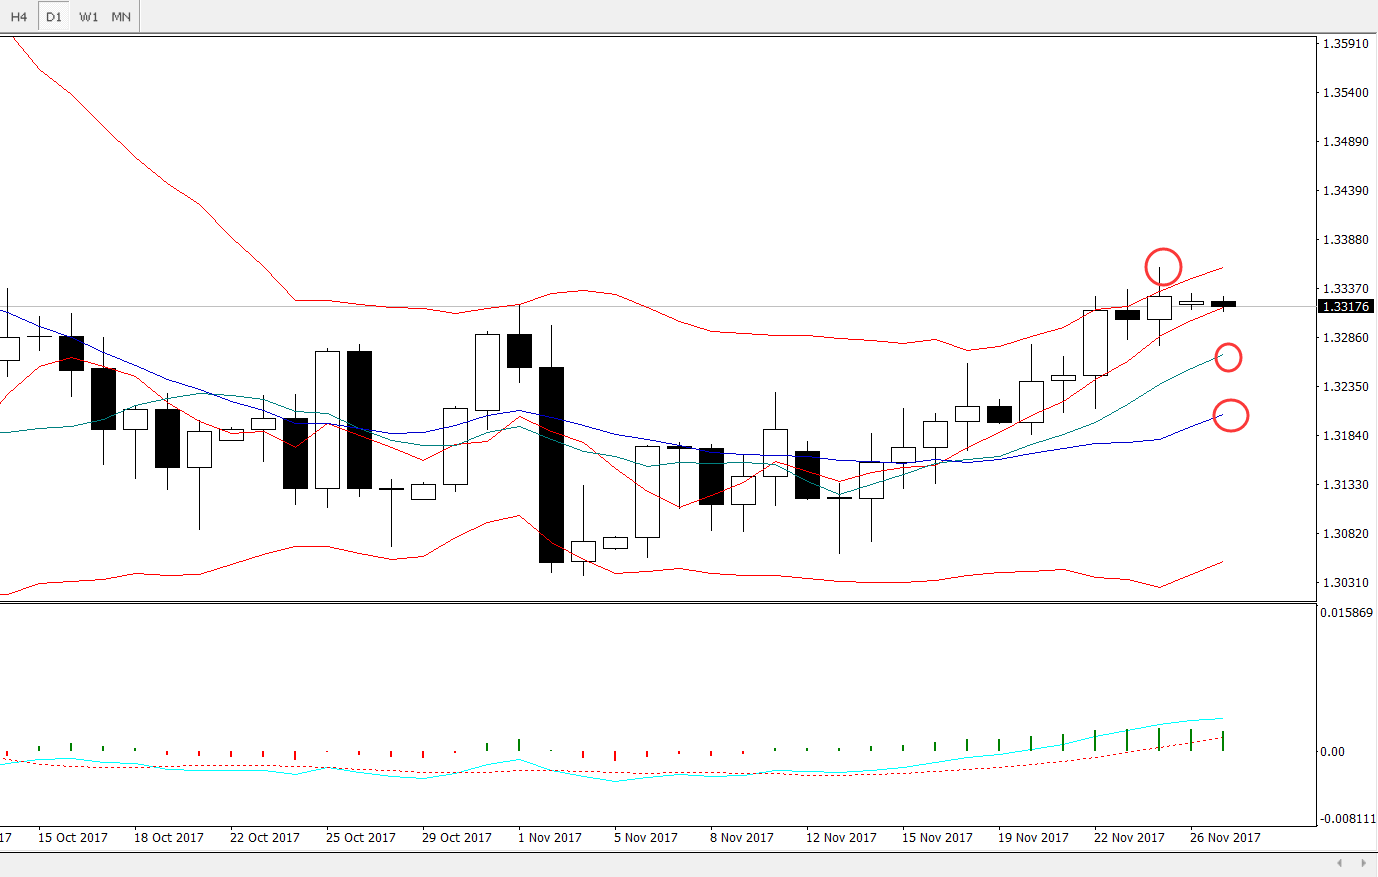
Task: Select the last black candle on 26 Nov
Action: [x=1223, y=303]
